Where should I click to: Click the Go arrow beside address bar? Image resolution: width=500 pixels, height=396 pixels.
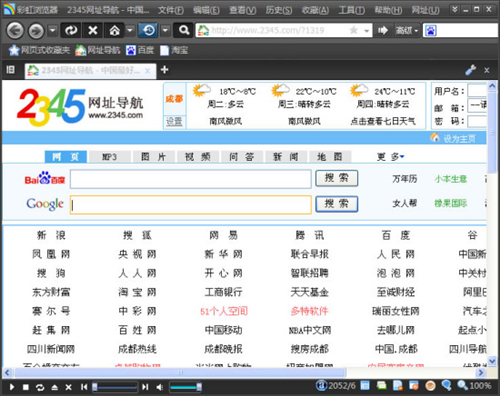[383, 31]
